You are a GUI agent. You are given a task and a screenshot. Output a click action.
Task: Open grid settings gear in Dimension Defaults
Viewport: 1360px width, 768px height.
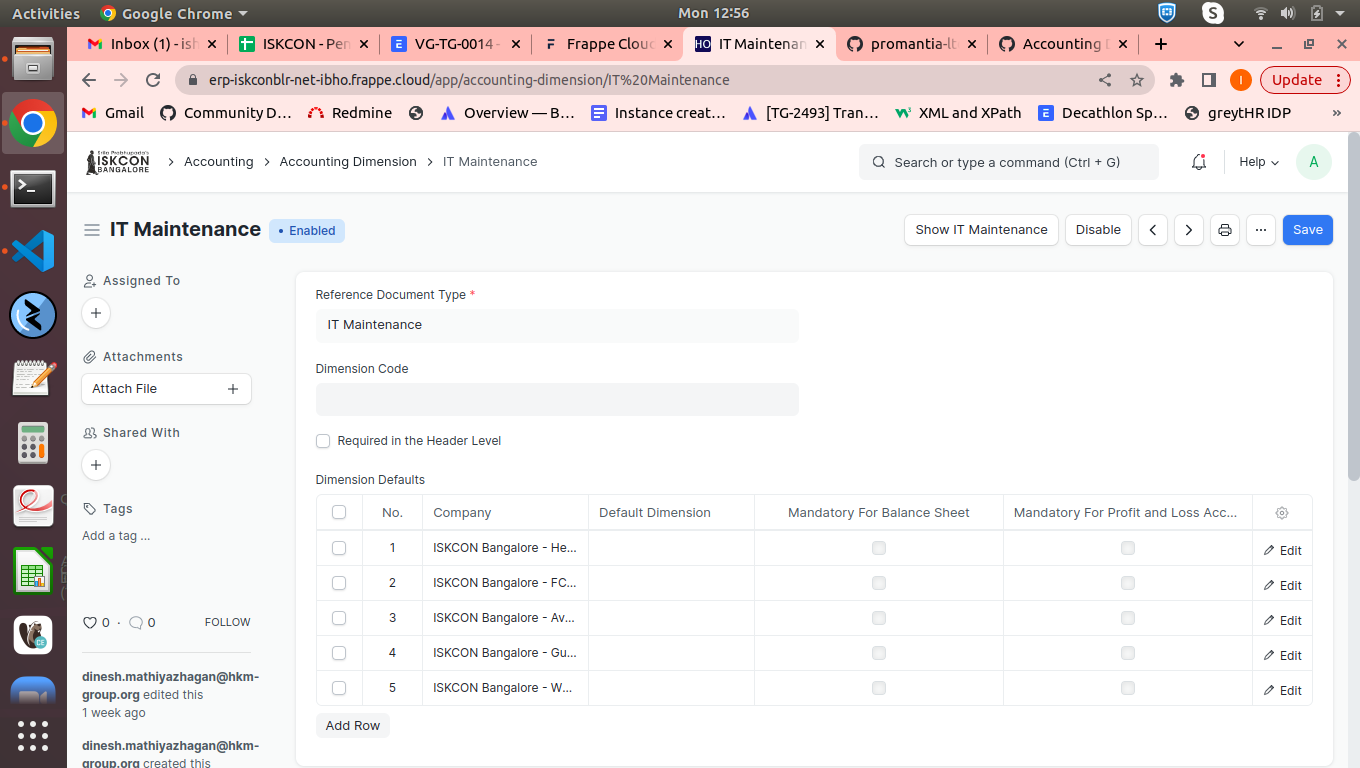(1282, 512)
